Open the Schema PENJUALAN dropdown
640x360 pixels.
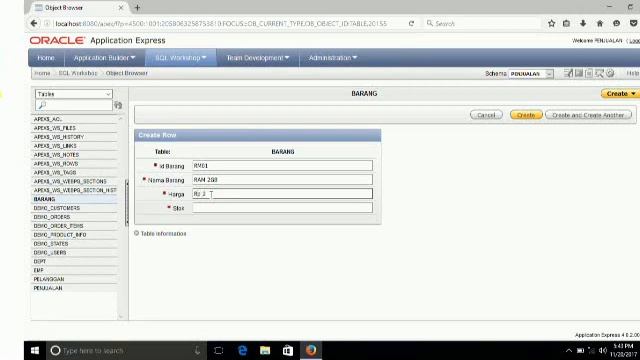tap(531, 74)
